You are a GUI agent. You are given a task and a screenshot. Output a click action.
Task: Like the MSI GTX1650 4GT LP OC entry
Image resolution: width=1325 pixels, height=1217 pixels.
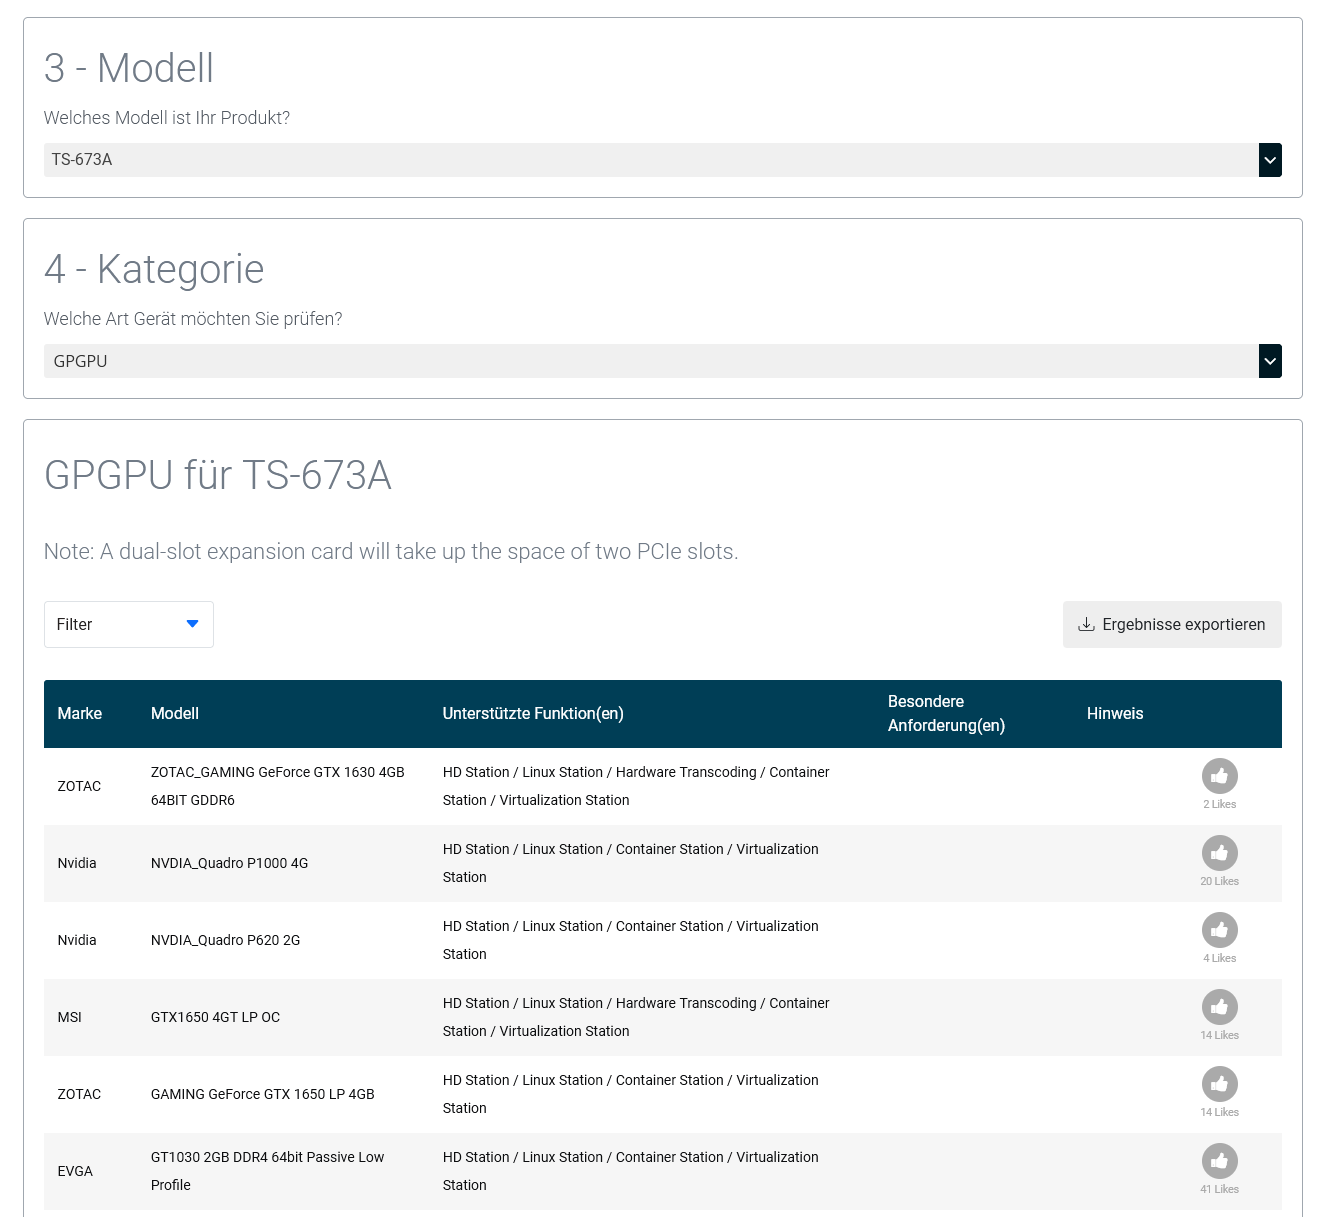(x=1219, y=1007)
